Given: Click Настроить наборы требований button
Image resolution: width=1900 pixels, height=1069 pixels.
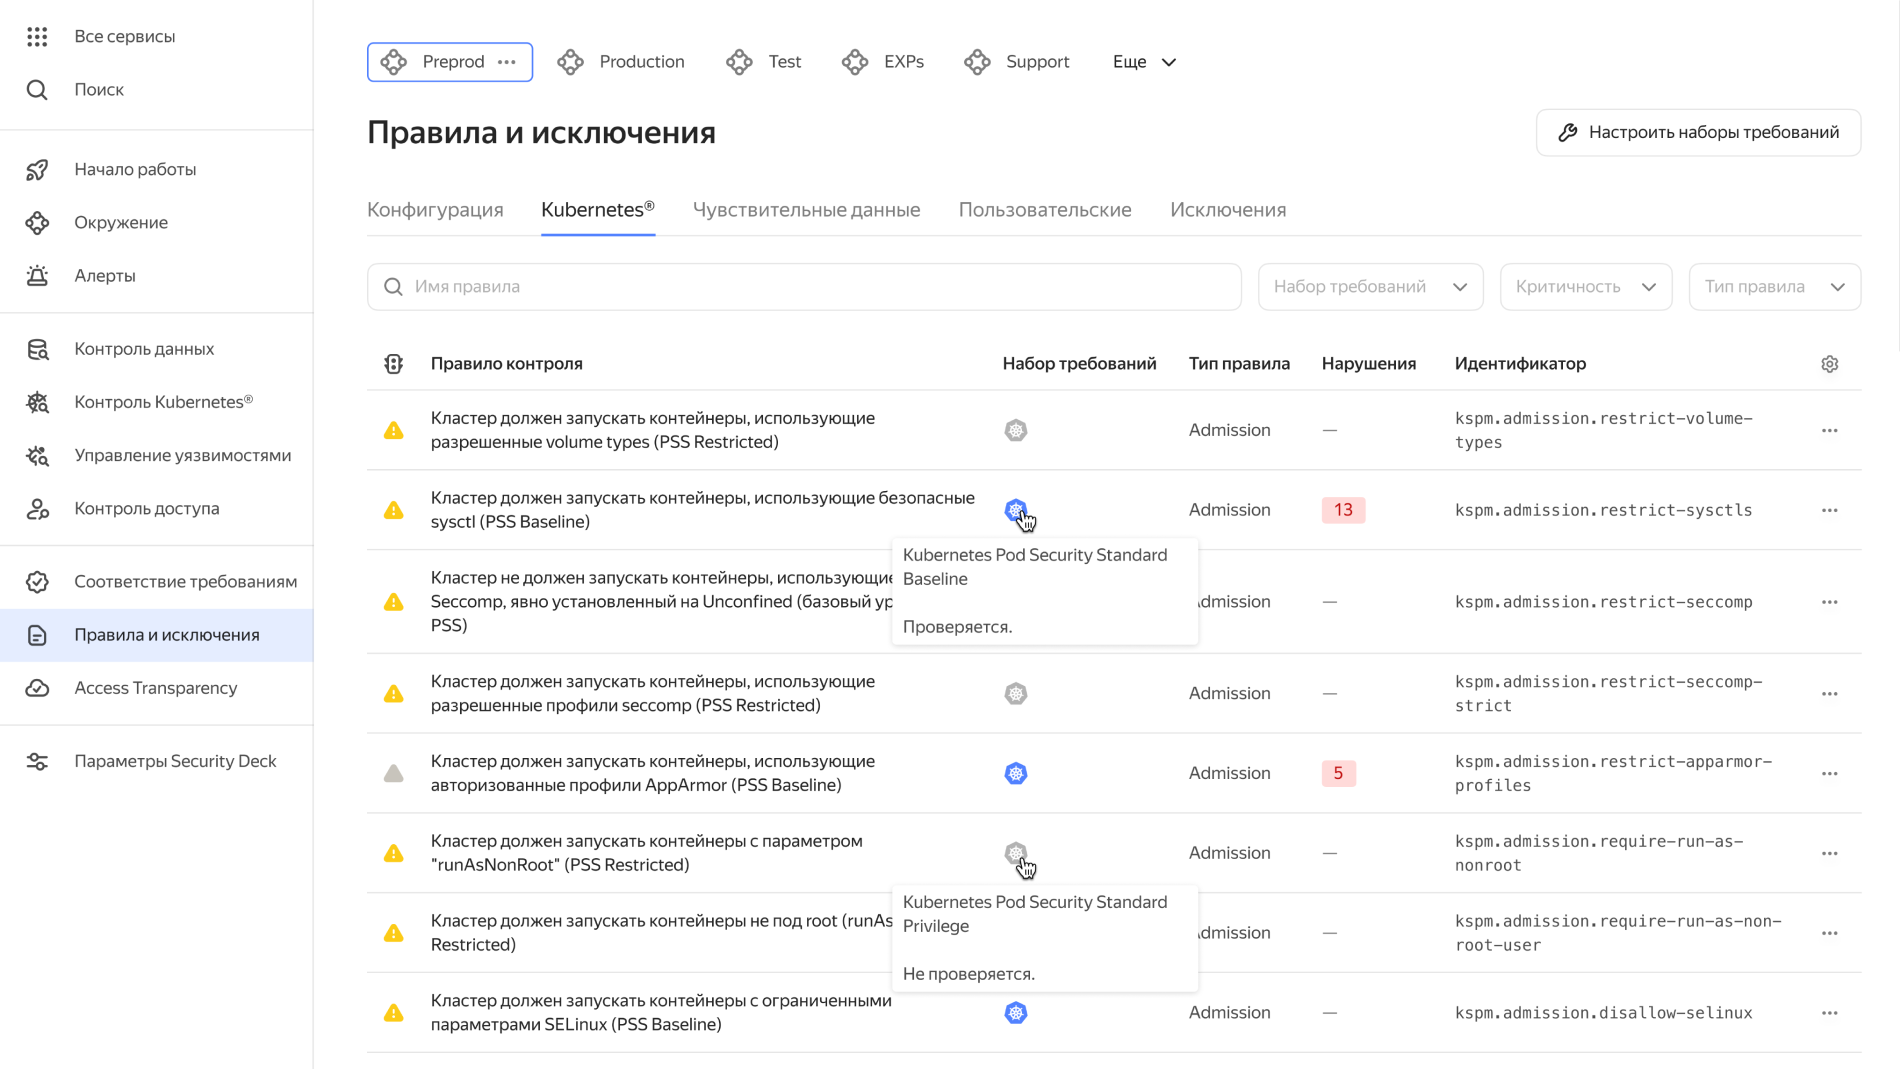Looking at the screenshot, I should pos(1697,131).
